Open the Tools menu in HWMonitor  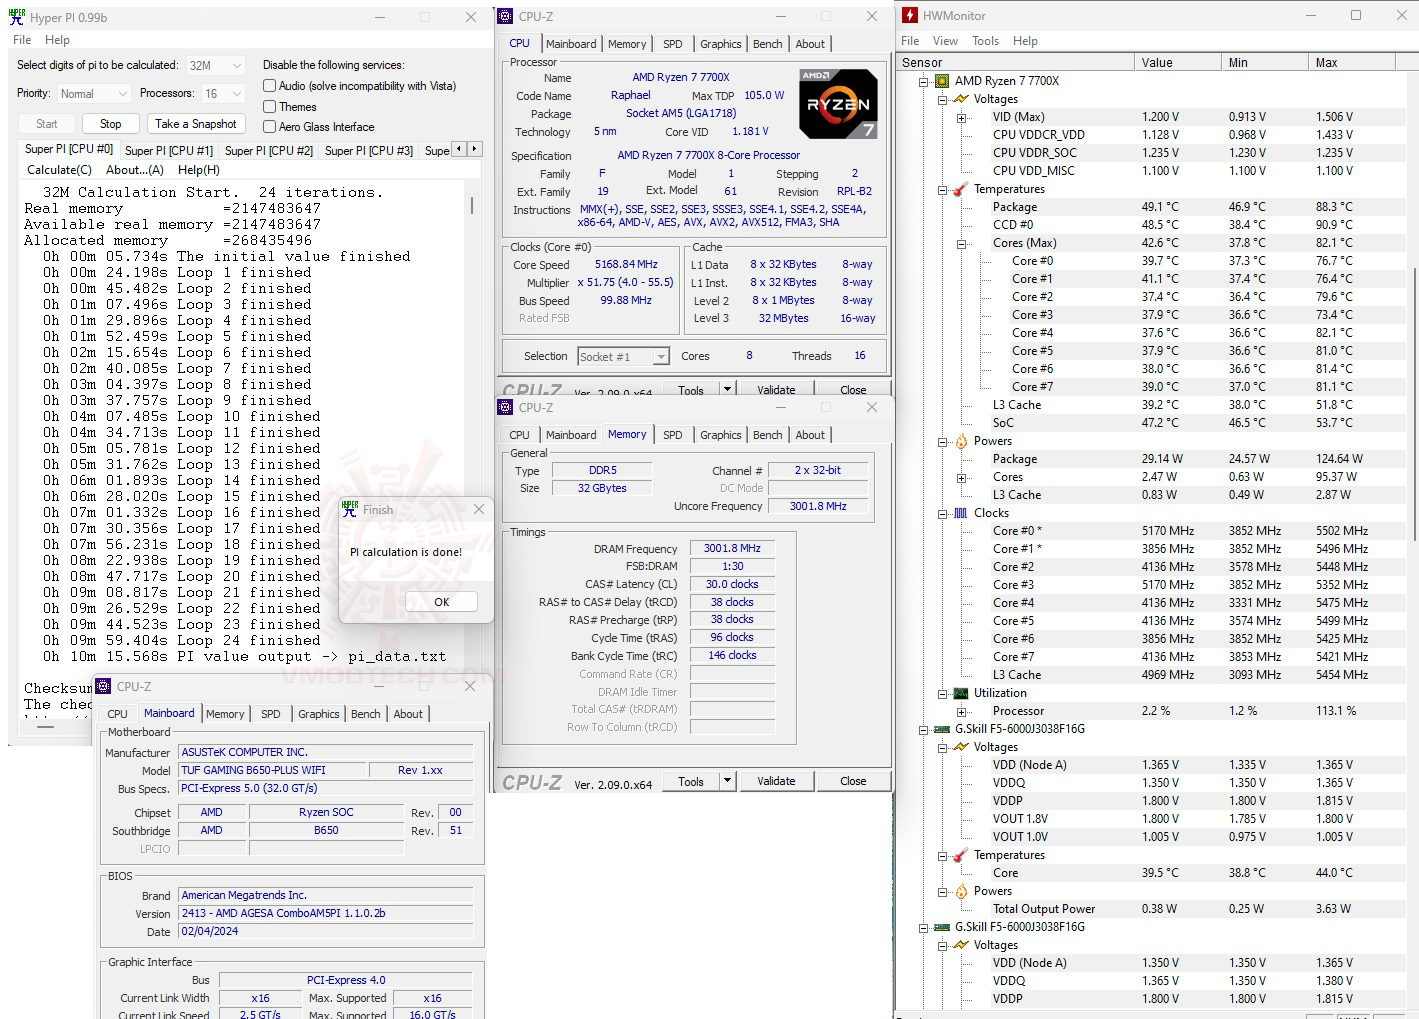coord(985,41)
